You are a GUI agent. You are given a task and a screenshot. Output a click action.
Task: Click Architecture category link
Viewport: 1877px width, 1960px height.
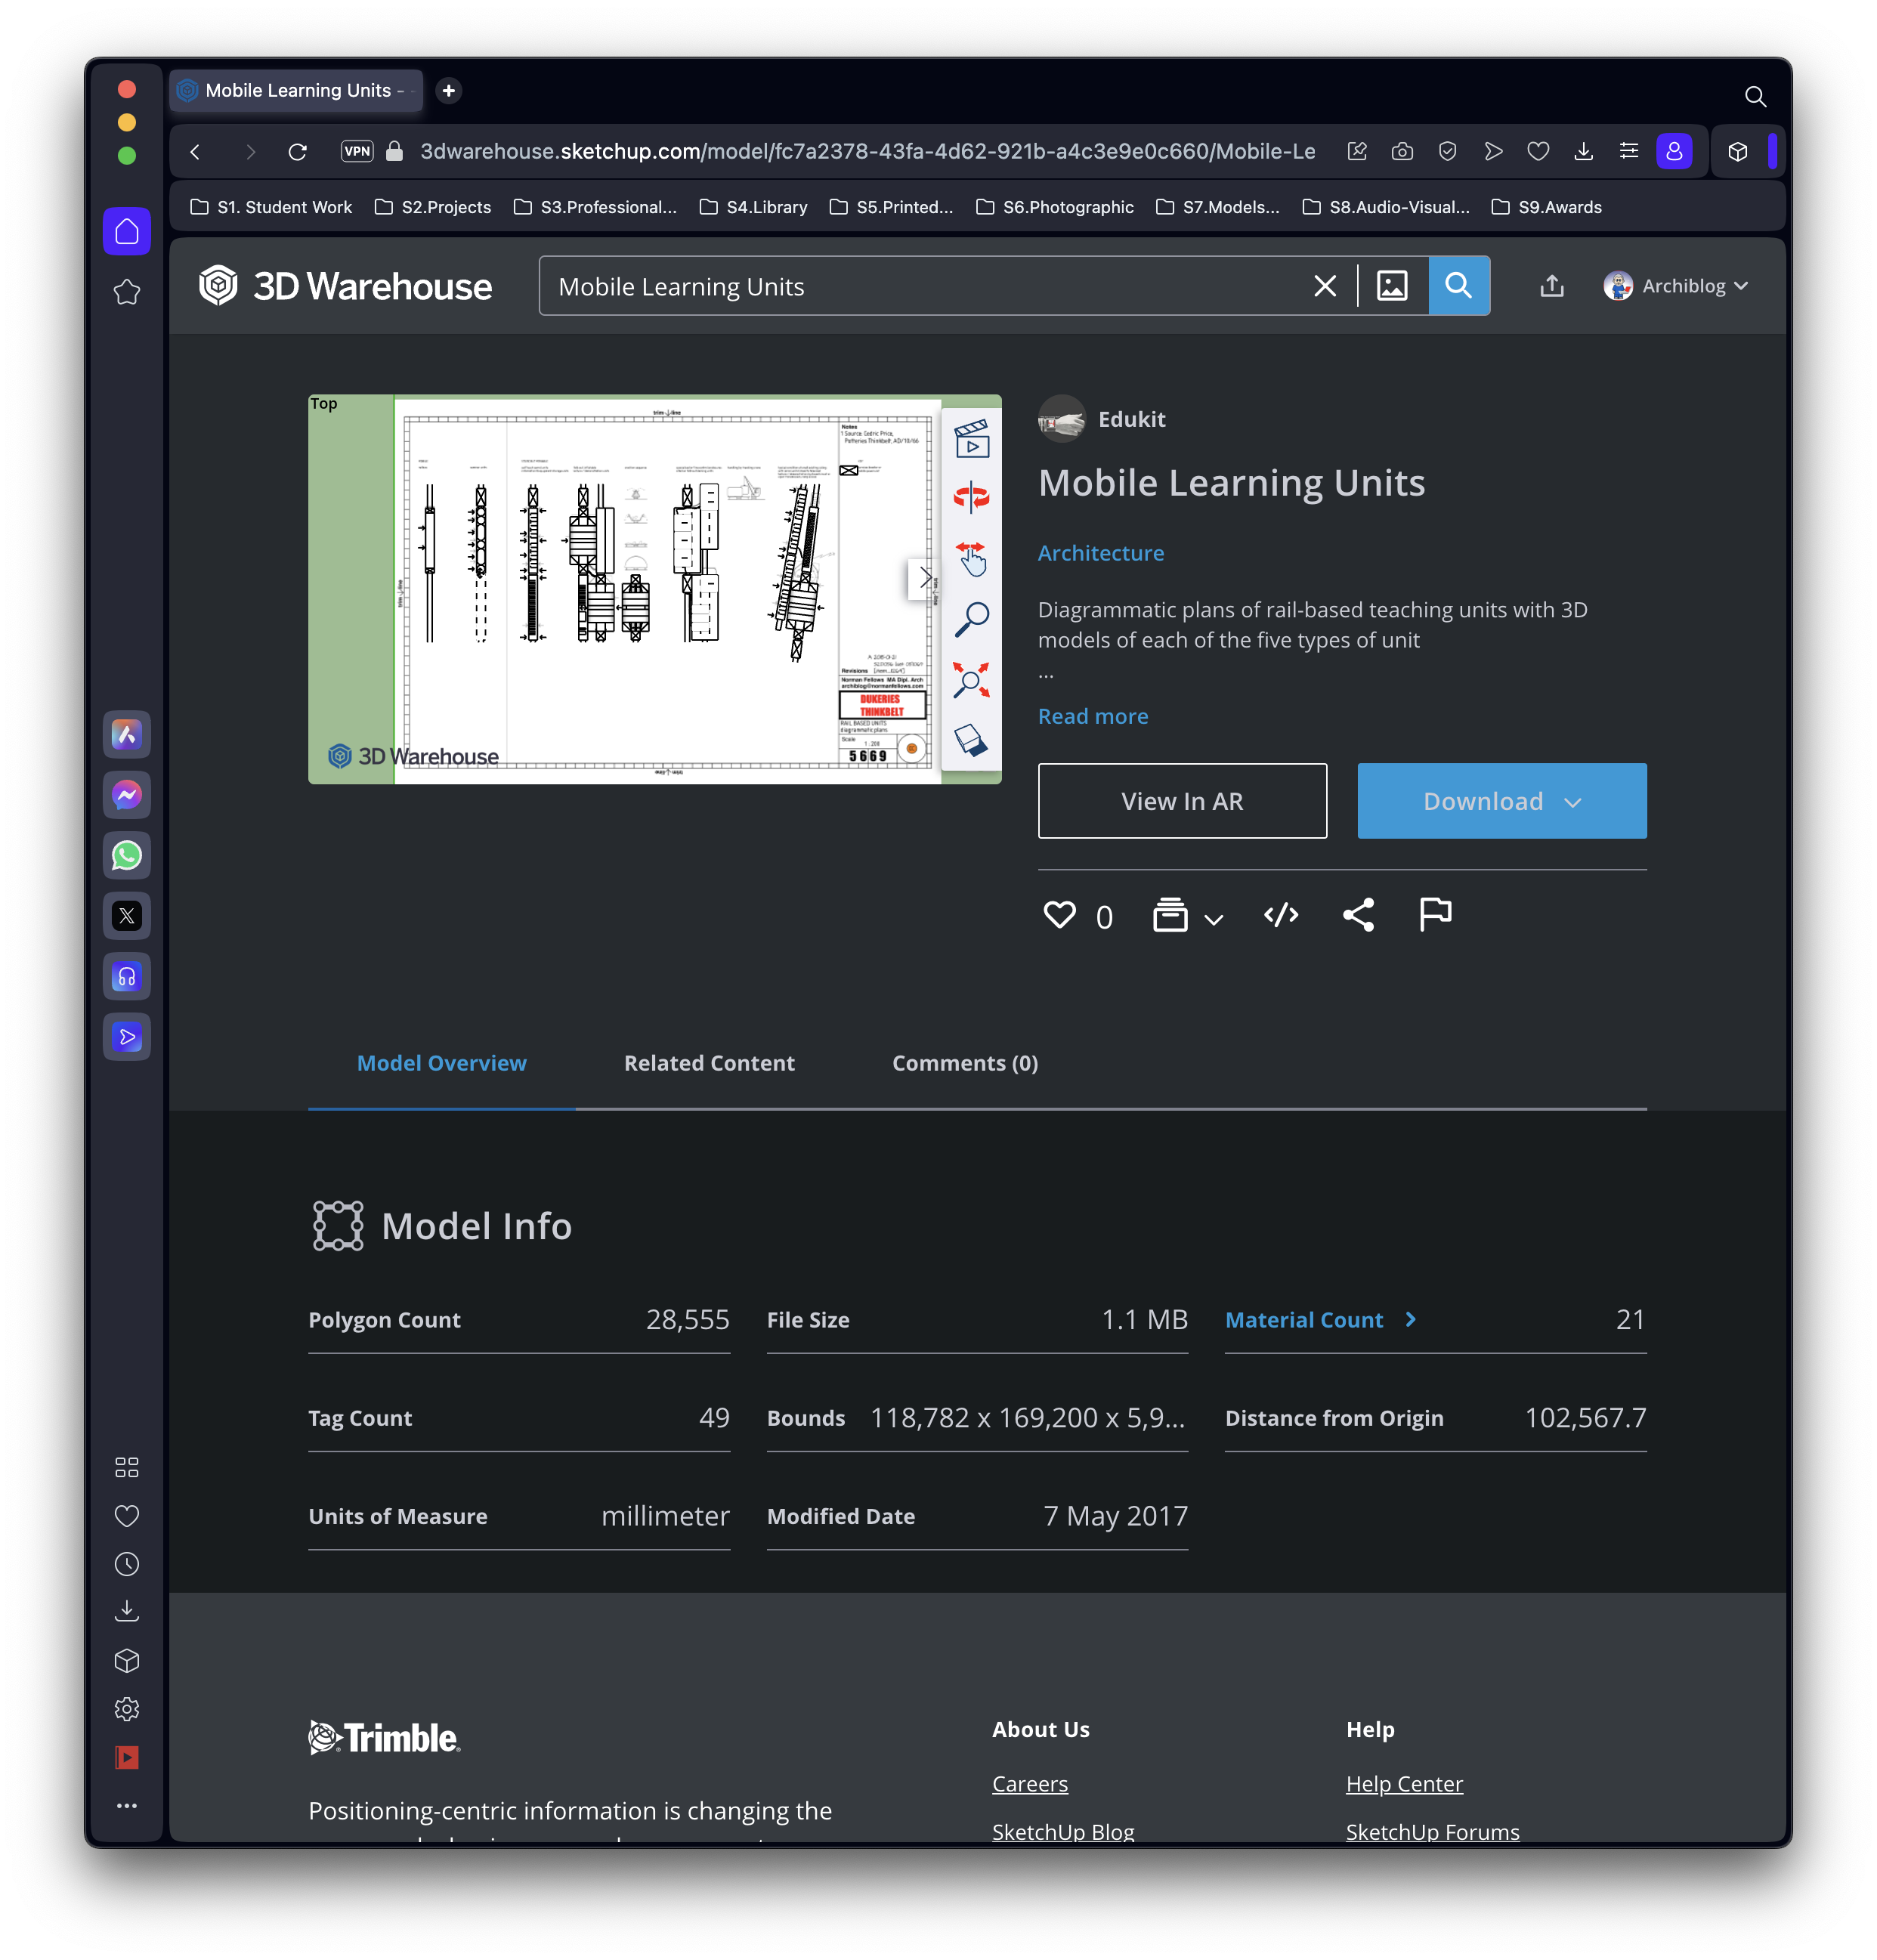tap(1100, 552)
